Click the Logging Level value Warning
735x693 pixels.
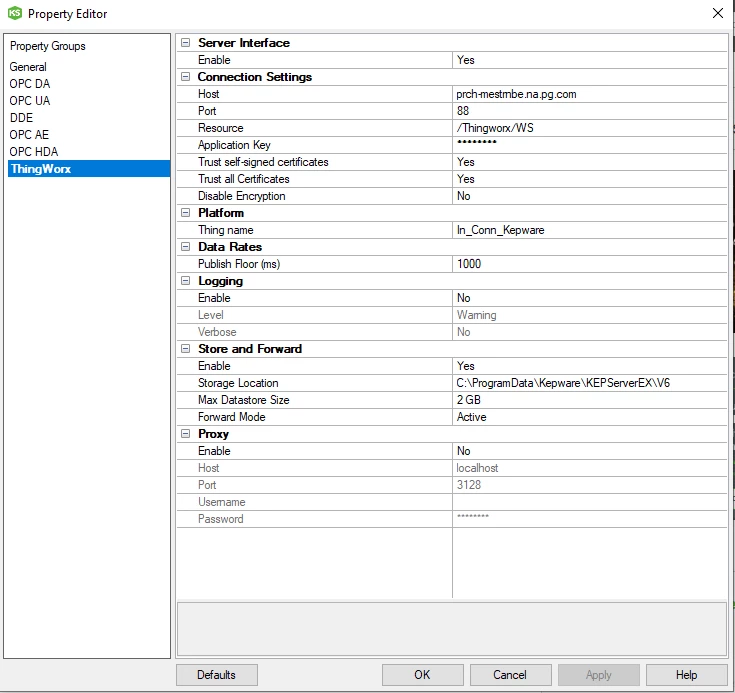coord(590,315)
